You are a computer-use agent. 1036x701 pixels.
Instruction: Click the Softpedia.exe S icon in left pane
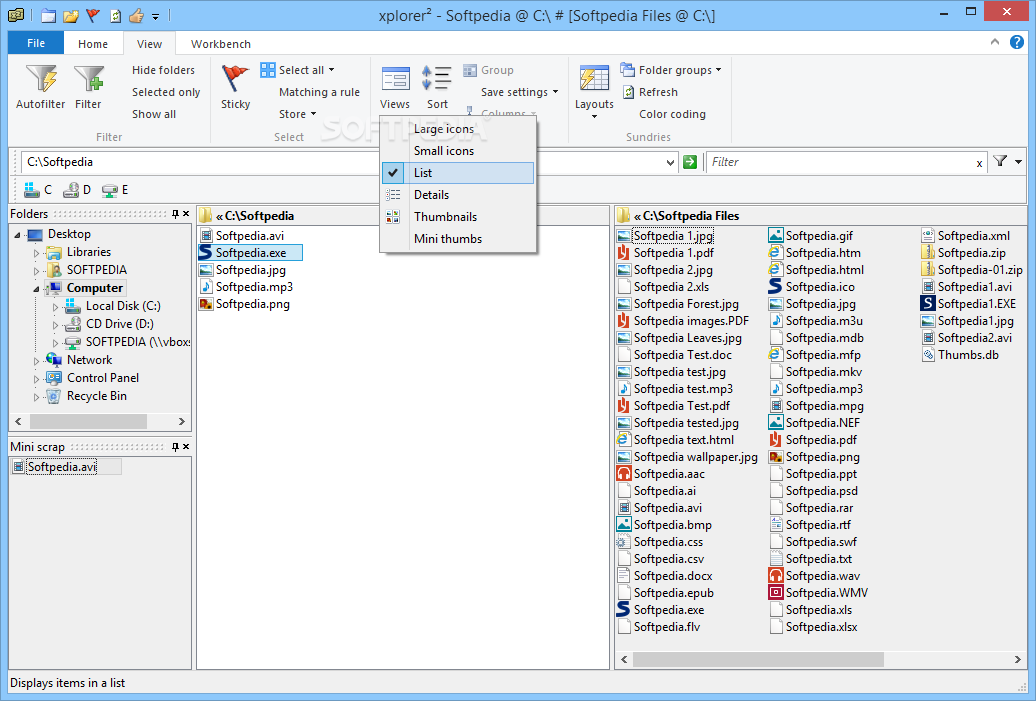205,252
